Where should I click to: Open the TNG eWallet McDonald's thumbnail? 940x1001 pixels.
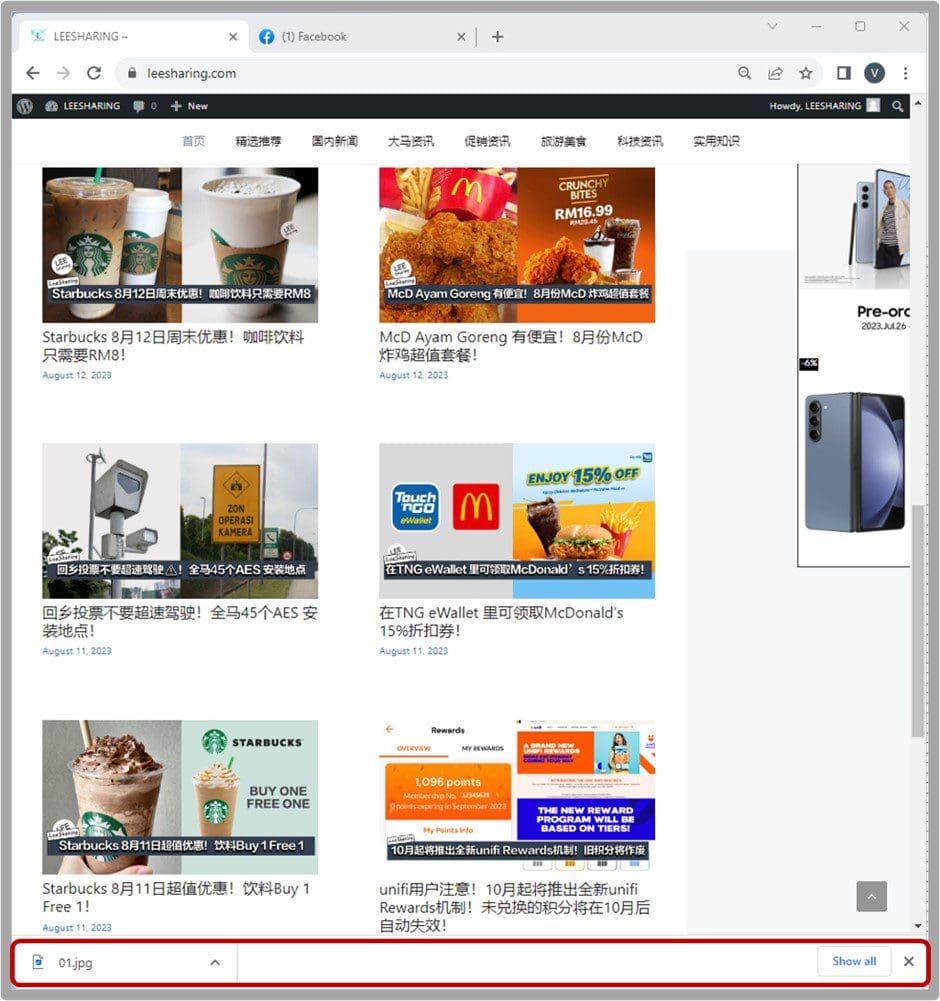point(517,521)
